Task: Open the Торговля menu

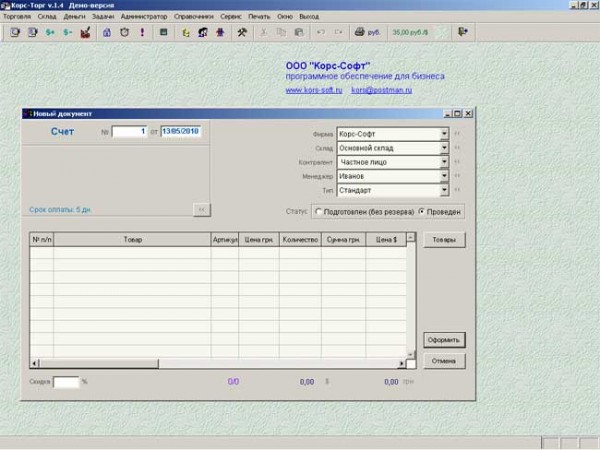Action: coord(17,18)
